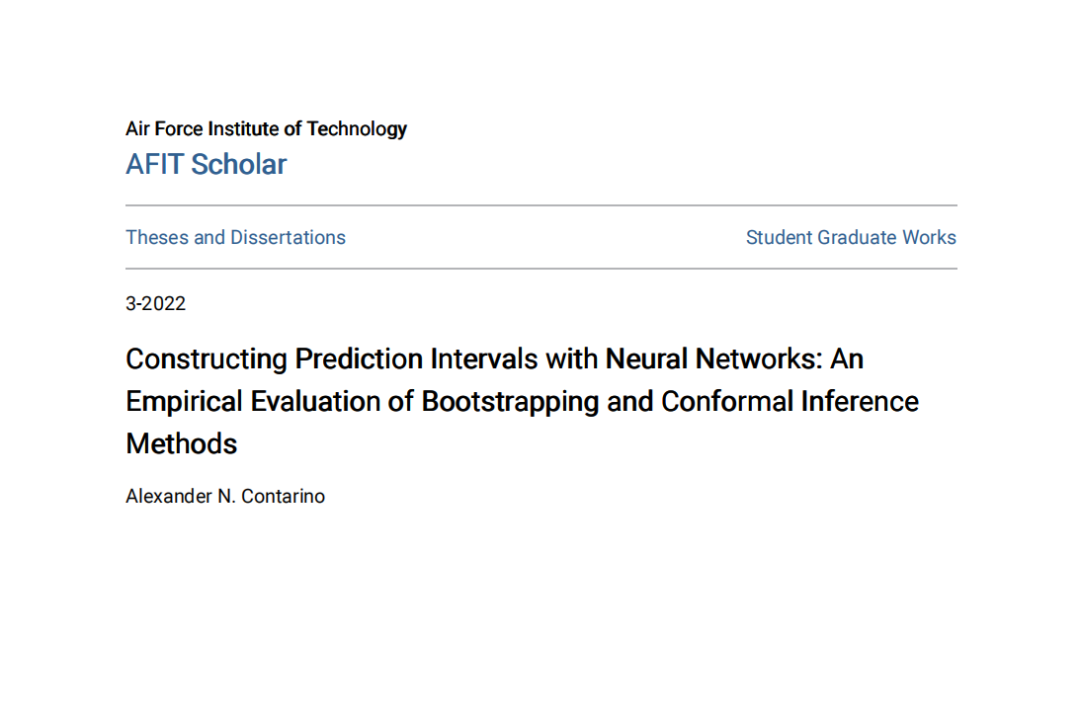Click the word An ending the first title line
Screen dimensions: 1080x717
(x=846, y=358)
